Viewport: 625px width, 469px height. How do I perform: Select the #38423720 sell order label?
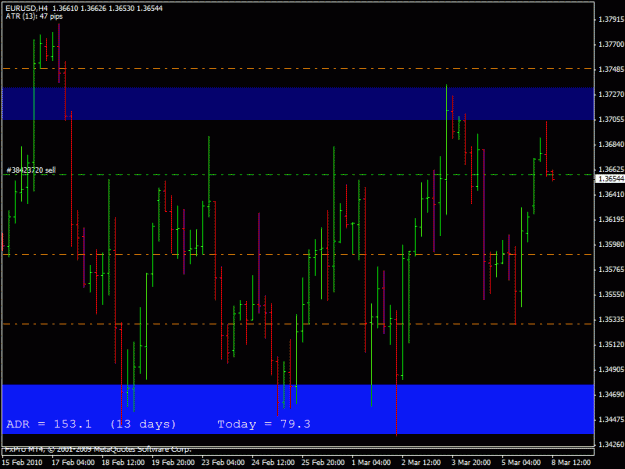coord(31,170)
